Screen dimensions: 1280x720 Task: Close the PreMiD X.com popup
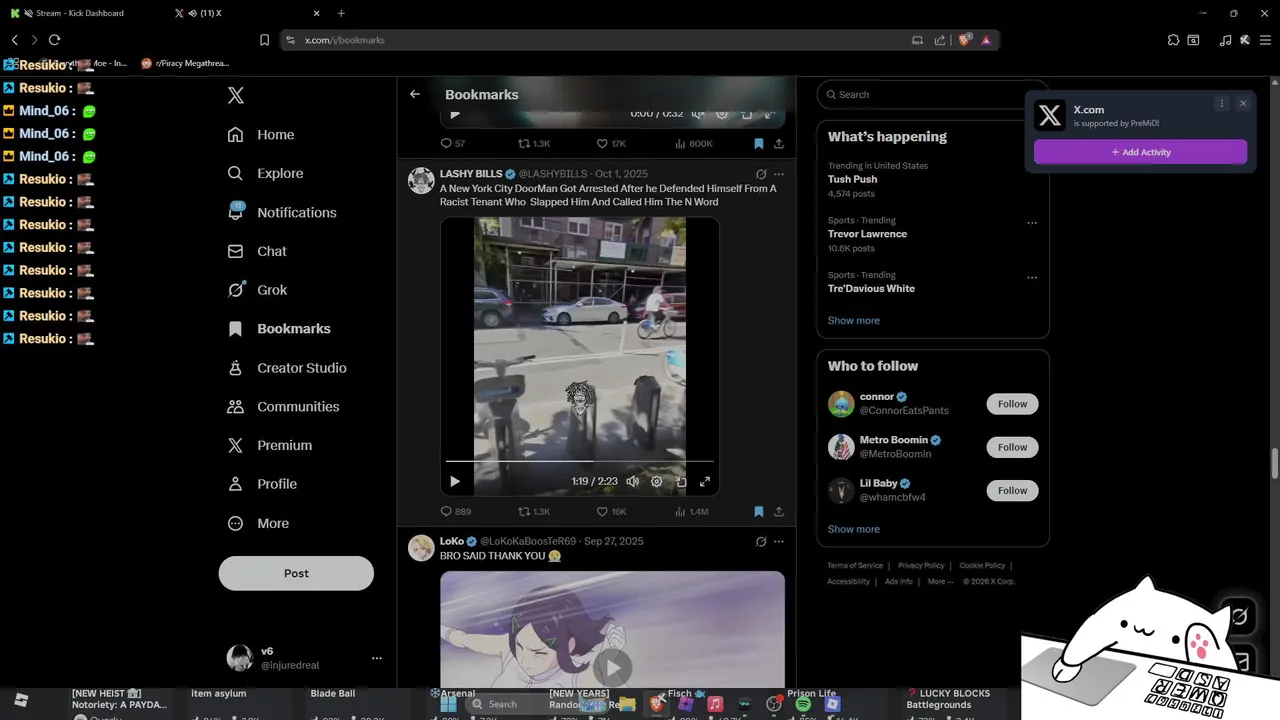click(x=1243, y=103)
